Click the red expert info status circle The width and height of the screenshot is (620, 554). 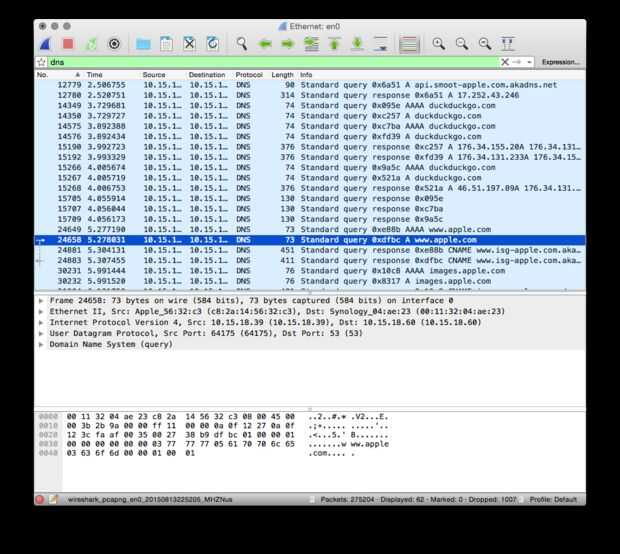tap(40, 499)
